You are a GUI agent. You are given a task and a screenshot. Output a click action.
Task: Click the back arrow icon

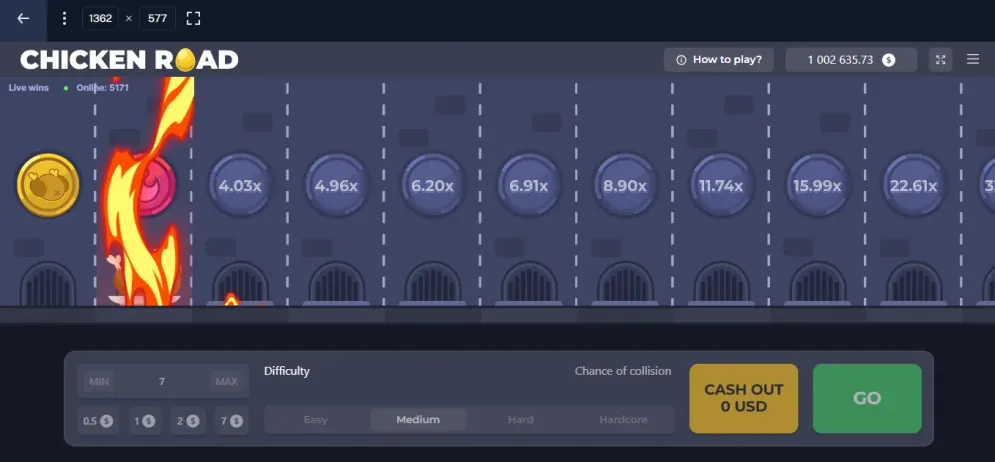23,18
